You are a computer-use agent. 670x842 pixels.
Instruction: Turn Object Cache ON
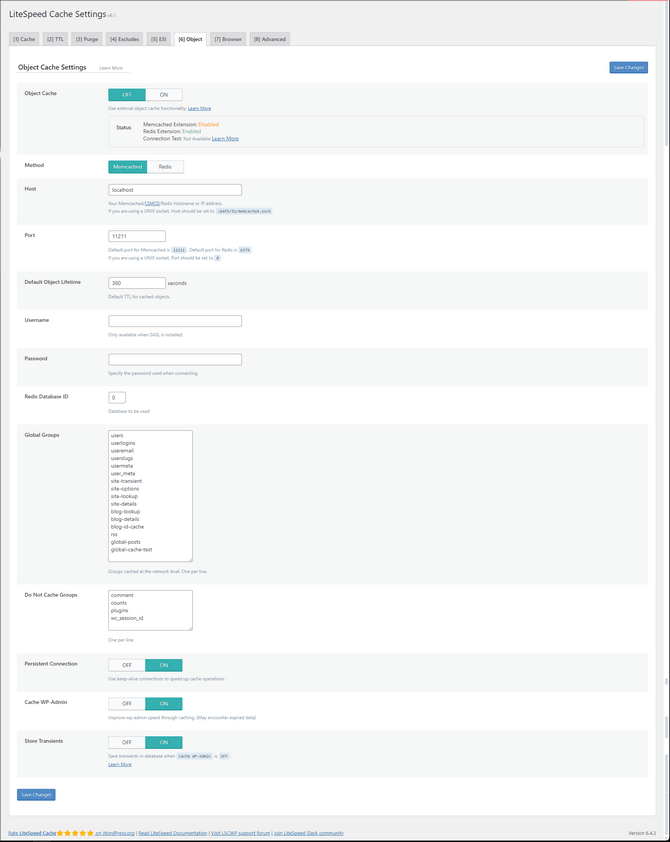click(164, 95)
